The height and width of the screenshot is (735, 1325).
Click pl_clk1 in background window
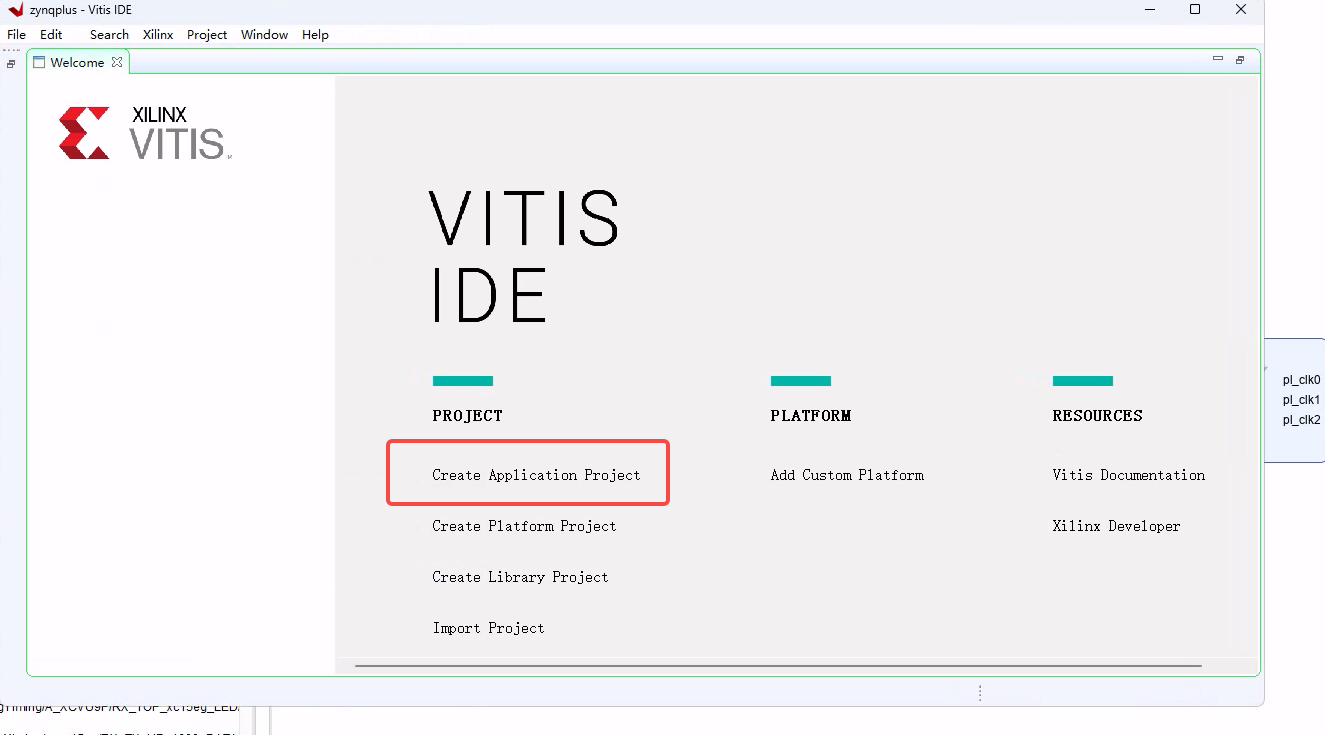pos(1301,400)
